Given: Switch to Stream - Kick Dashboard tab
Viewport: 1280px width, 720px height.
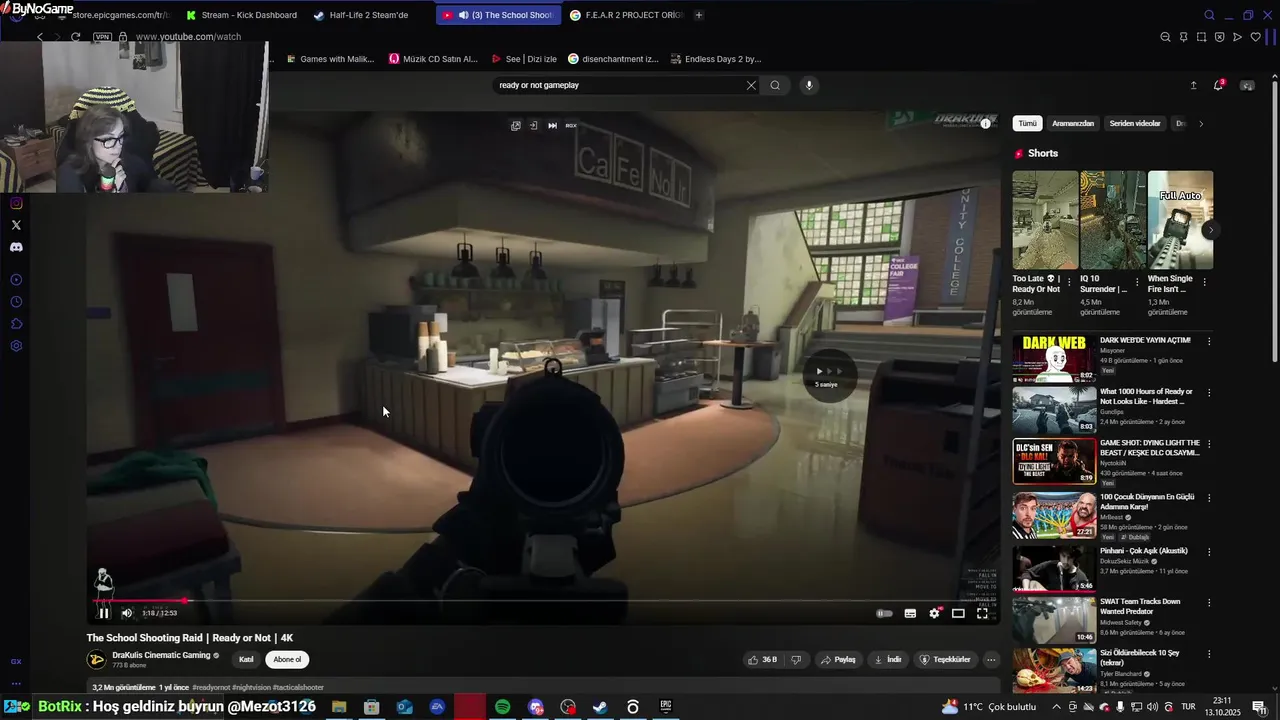Looking at the screenshot, I should tap(241, 15).
